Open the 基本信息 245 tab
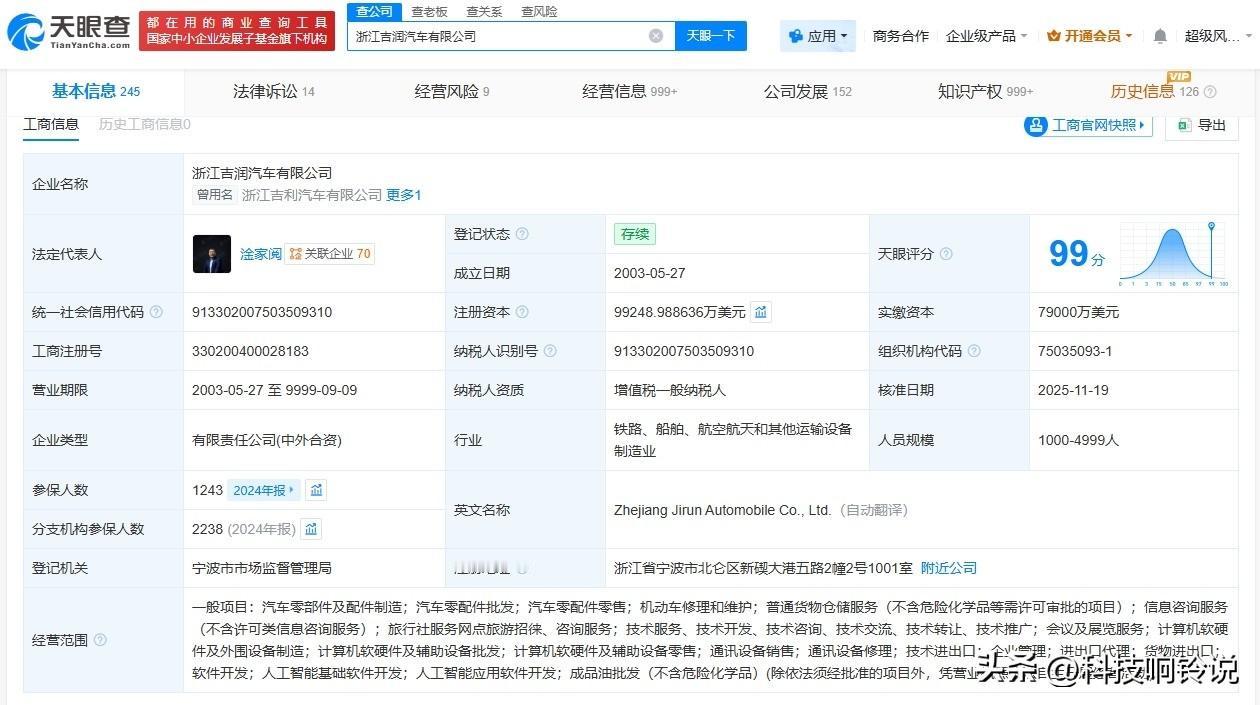 96,91
